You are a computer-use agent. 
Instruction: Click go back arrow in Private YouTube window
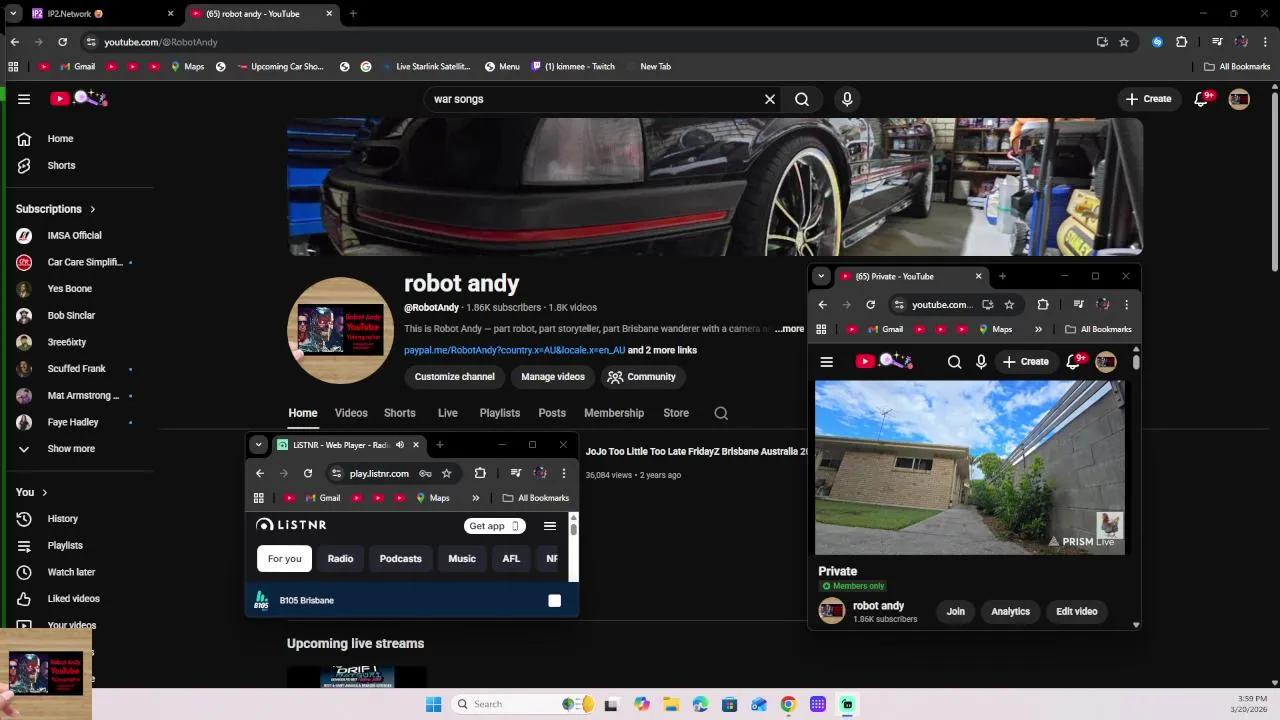(823, 305)
